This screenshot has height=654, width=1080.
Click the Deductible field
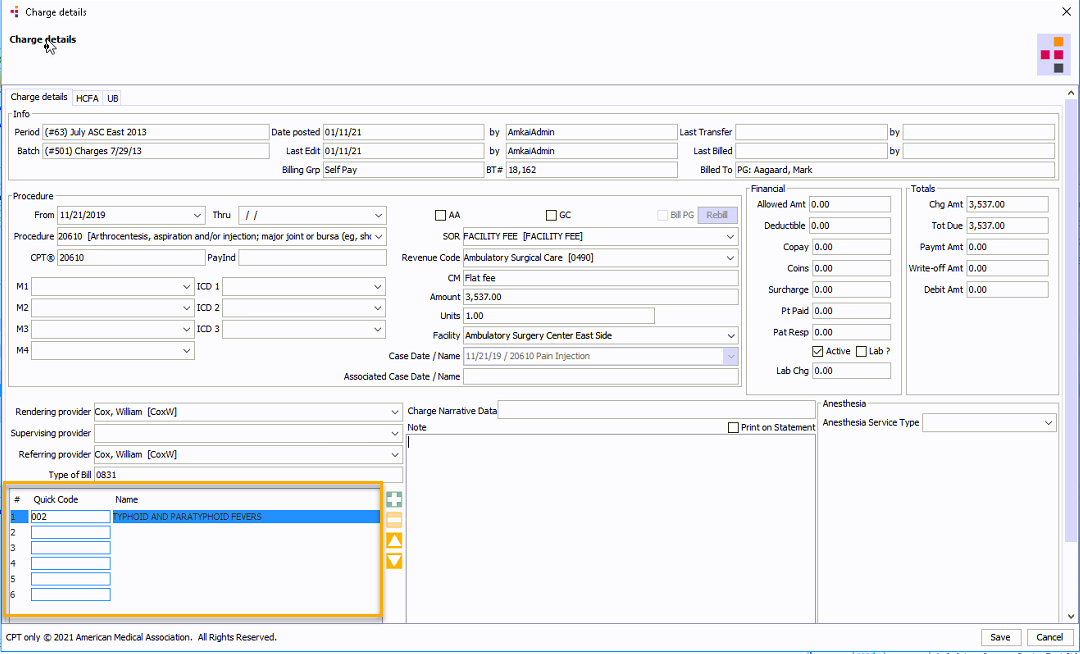click(x=850, y=226)
